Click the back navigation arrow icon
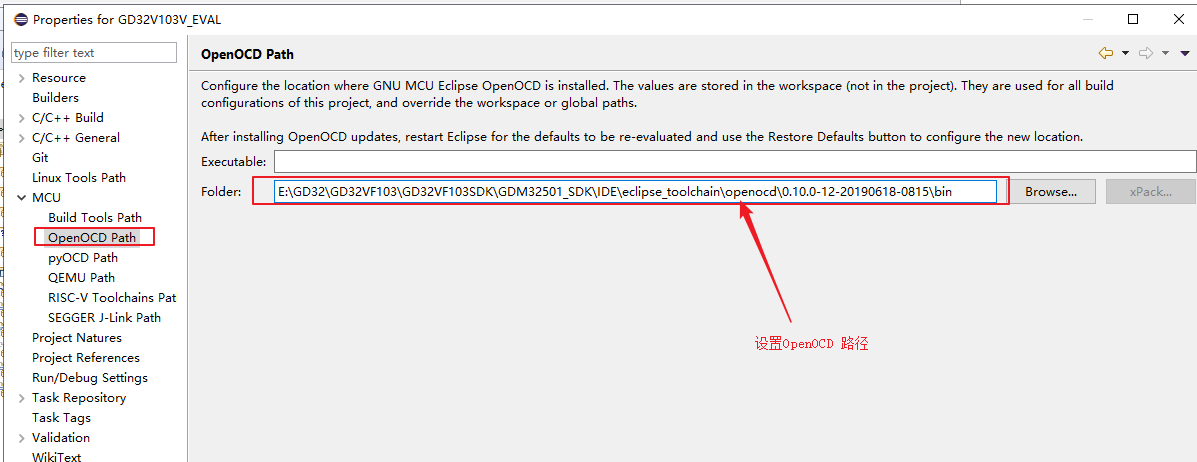Screen dimensions: 1197x462 pyautogui.click(x=1105, y=53)
